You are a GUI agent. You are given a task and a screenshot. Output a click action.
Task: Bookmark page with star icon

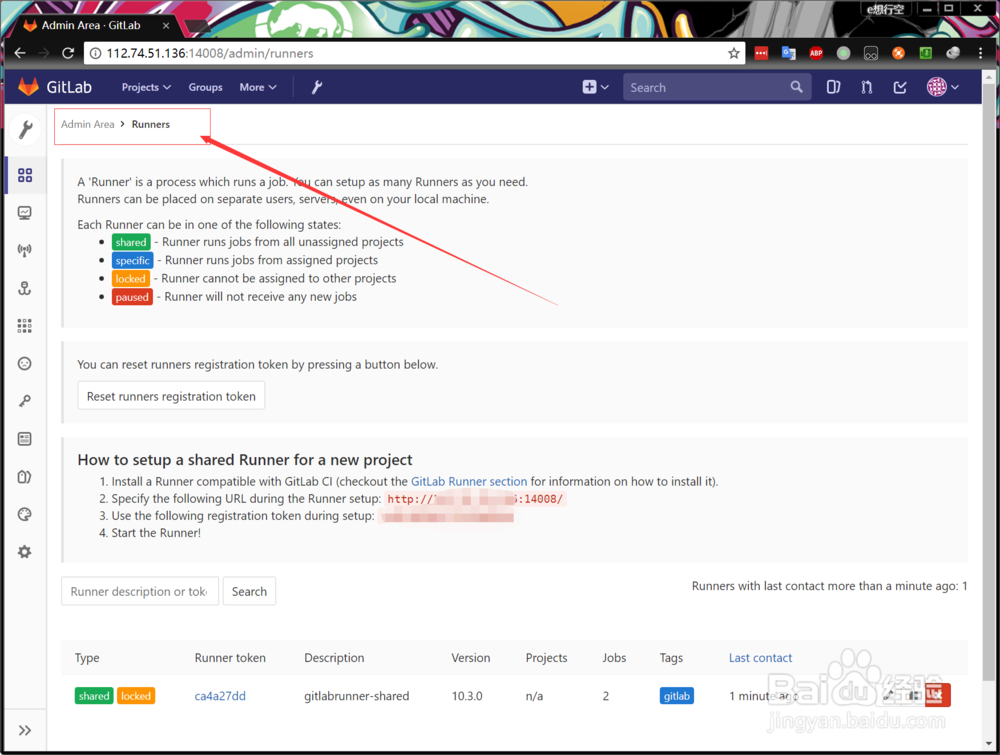click(x=733, y=53)
